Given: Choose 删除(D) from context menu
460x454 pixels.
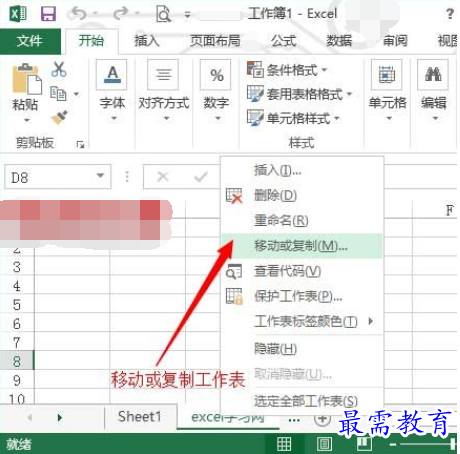Looking at the screenshot, I should [302, 195].
